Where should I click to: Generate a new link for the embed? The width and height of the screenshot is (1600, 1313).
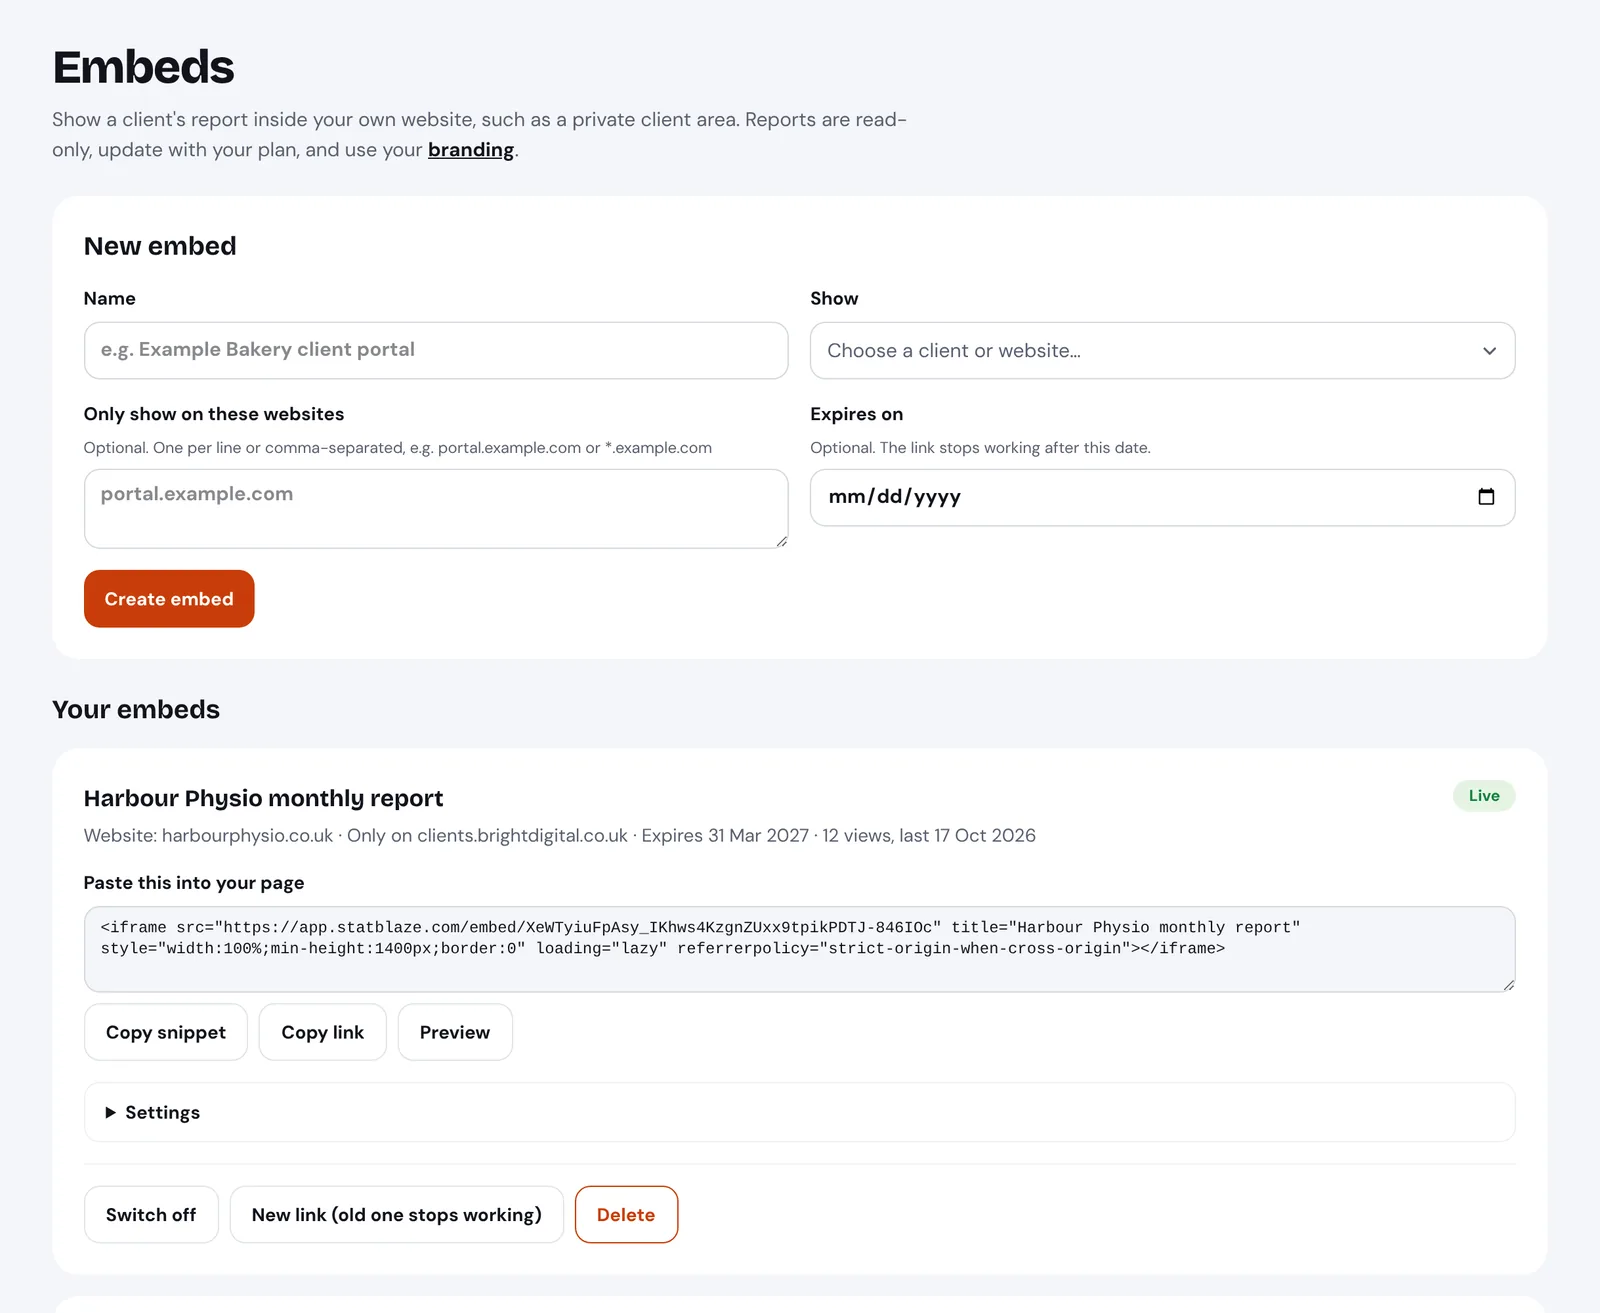pyautogui.click(x=397, y=1215)
